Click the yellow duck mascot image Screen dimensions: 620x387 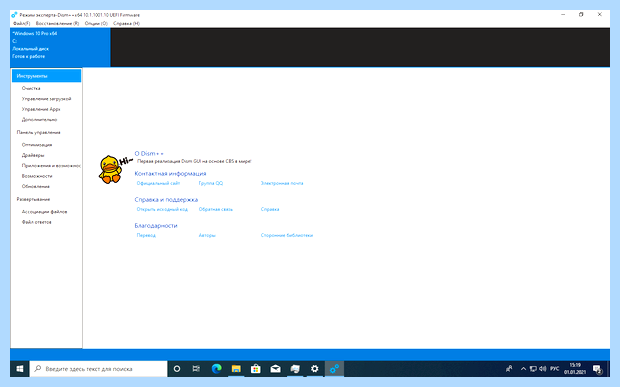click(110, 170)
